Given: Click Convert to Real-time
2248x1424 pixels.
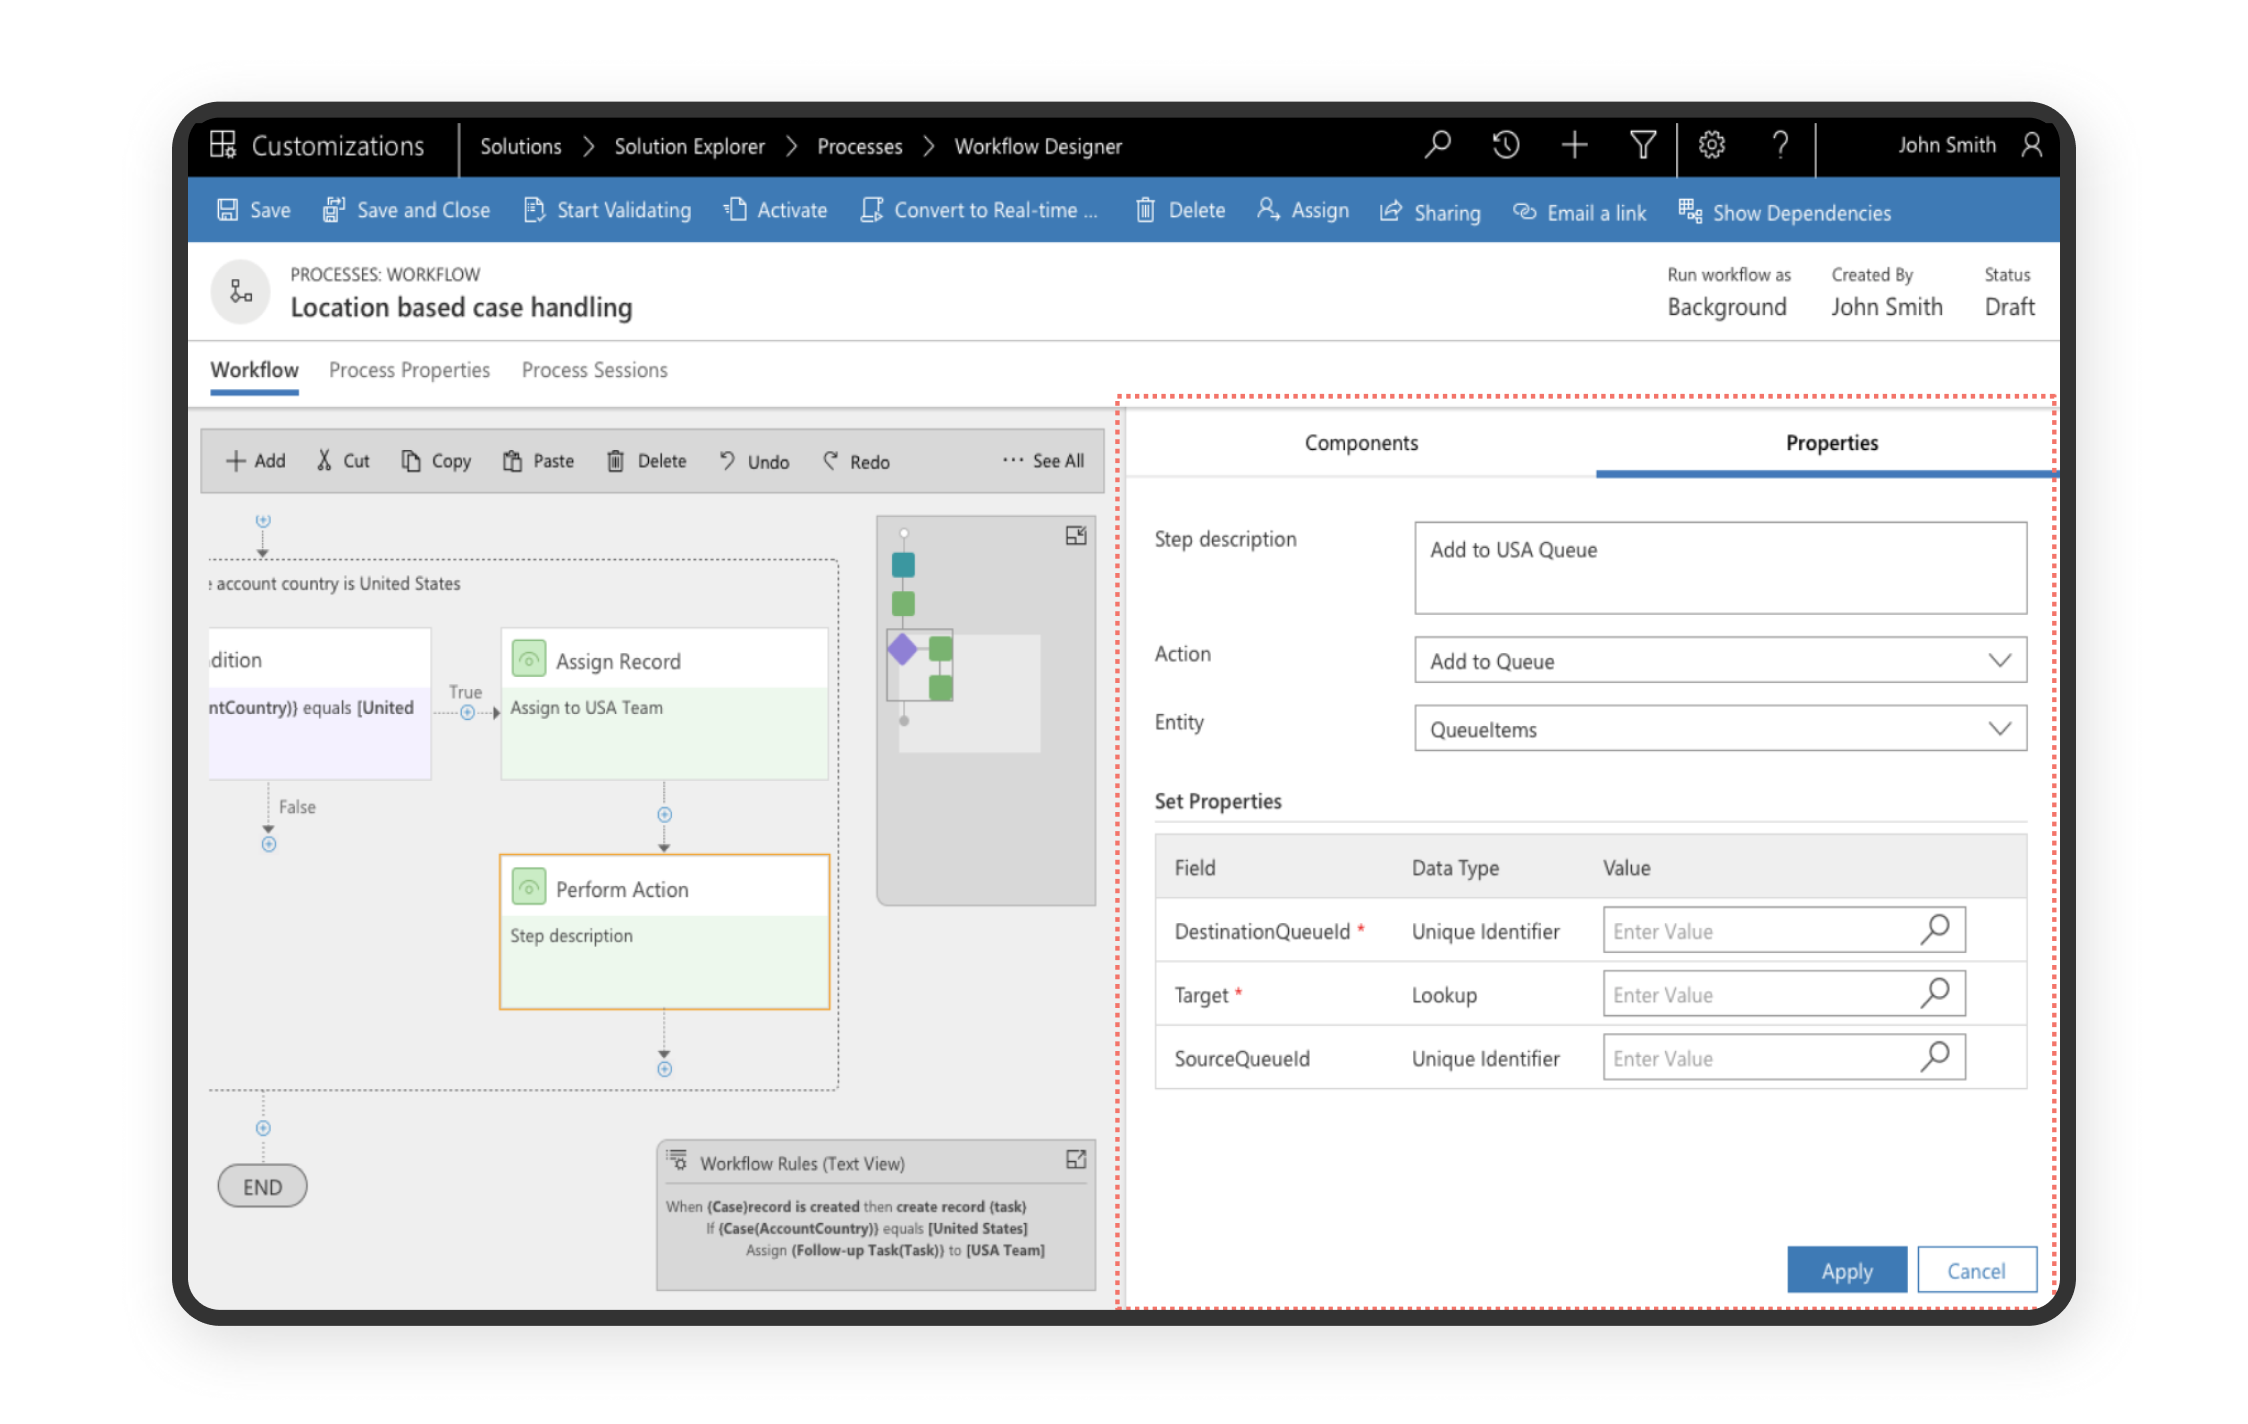Looking at the screenshot, I should 979,210.
